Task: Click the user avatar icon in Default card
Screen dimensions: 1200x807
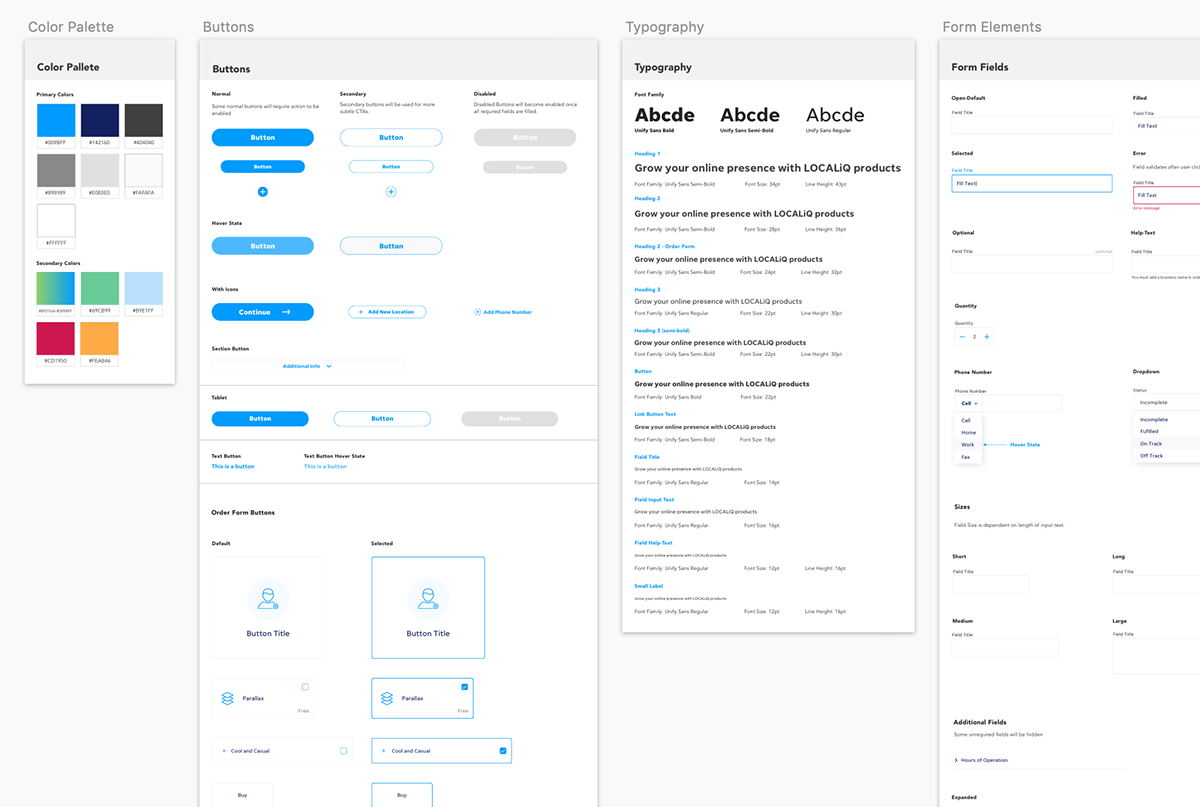Action: [268, 598]
